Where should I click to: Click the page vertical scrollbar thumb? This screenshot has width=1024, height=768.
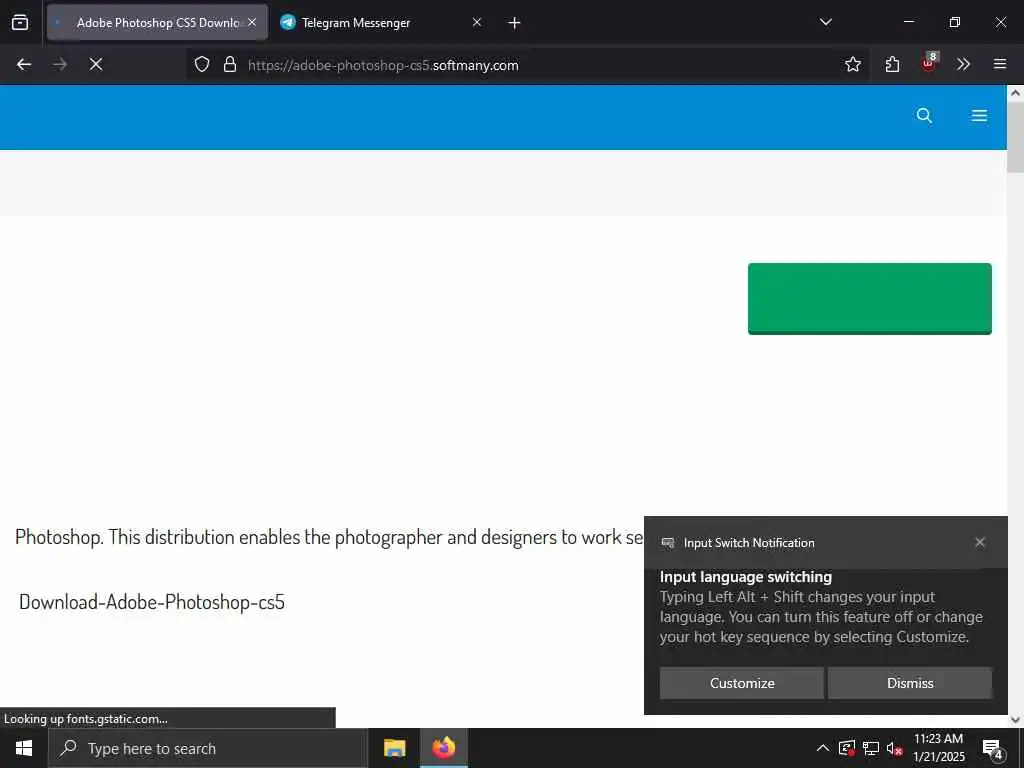tap(1015, 136)
